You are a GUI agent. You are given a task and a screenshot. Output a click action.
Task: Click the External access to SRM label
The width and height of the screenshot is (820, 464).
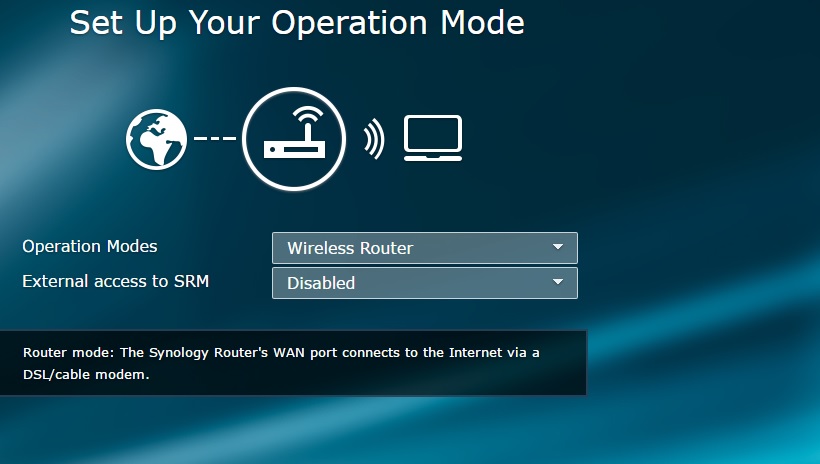click(116, 281)
